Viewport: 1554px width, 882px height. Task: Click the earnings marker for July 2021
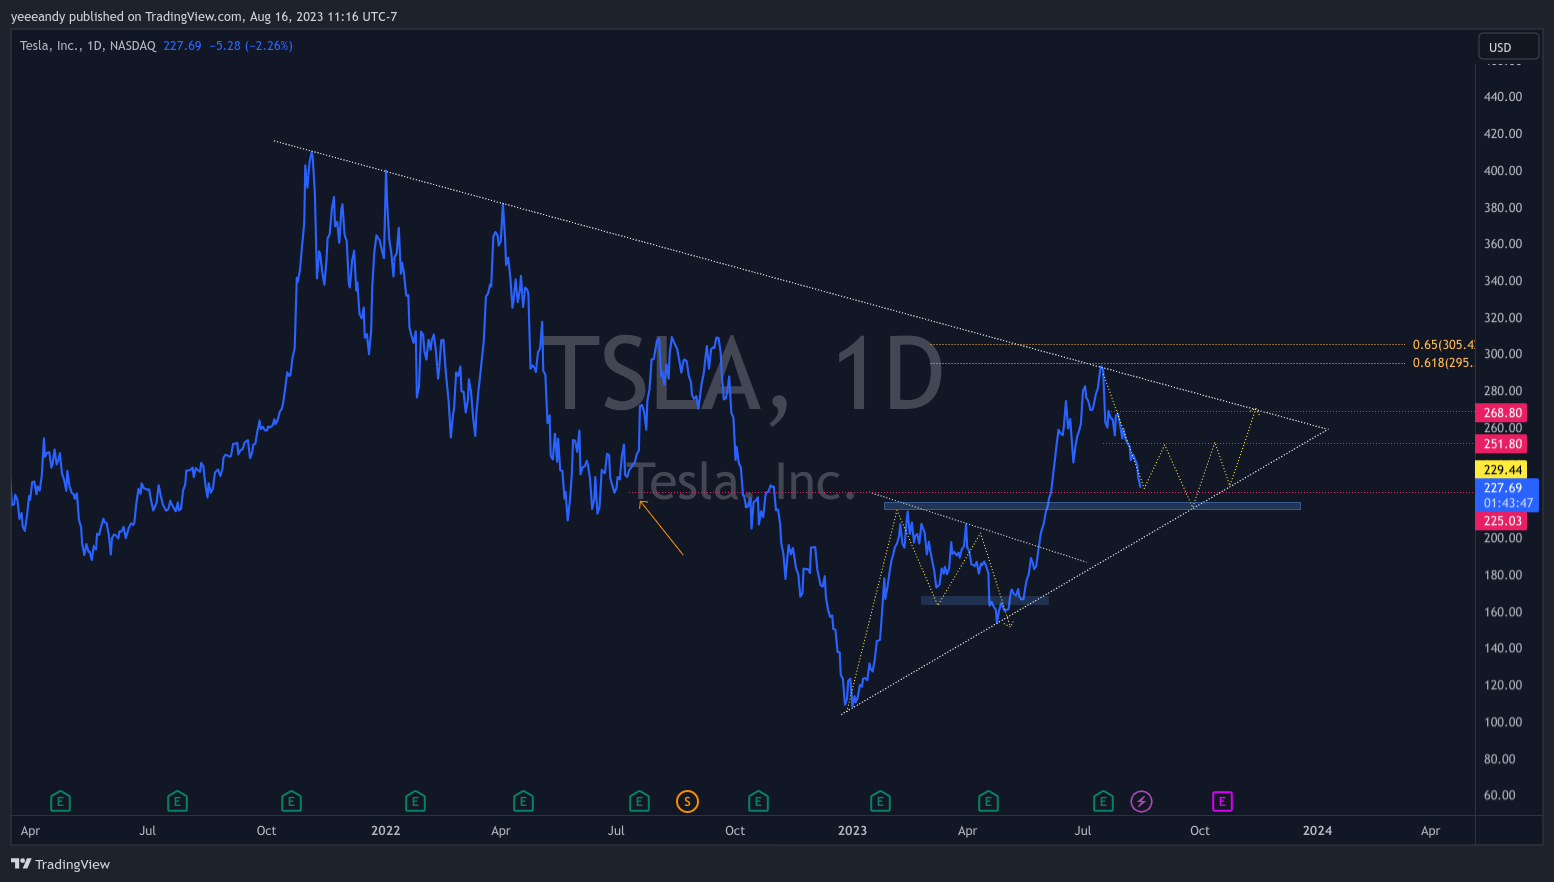177,801
